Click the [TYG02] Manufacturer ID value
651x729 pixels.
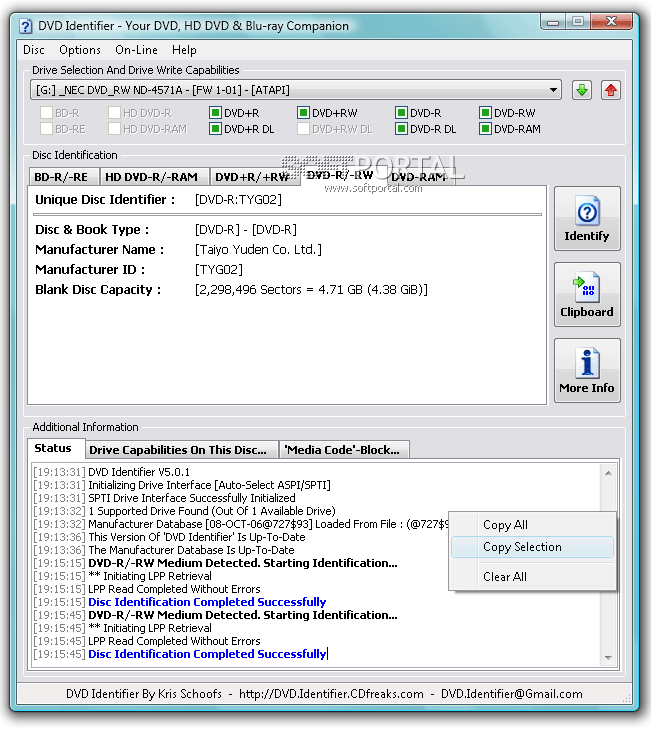[219, 270]
